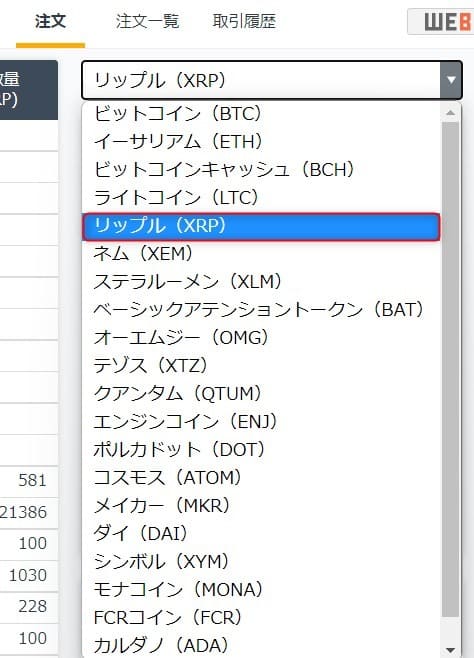474x658 pixels.
Task: Pick highlighted リップル (XRP) entry
Action: point(261,227)
